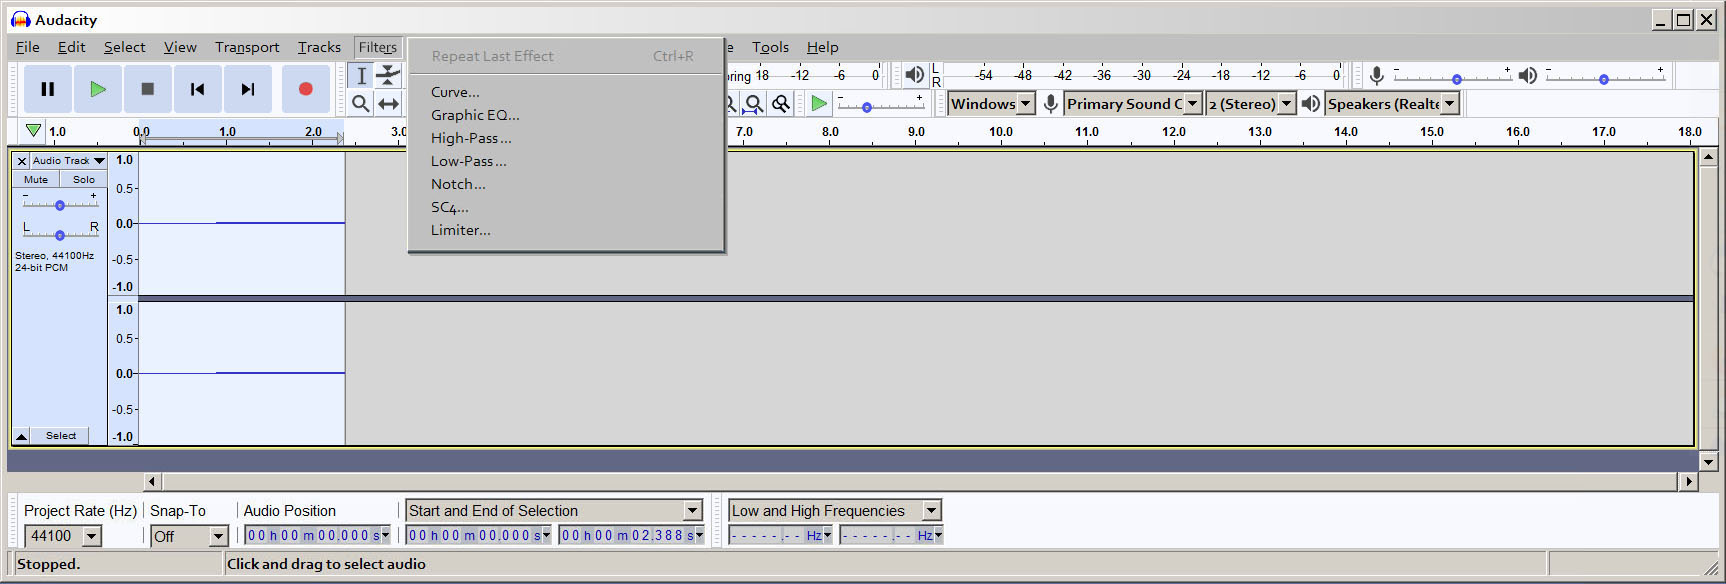Viewport: 1726px width, 584px height.
Task: Pick the Envelope tool
Action: click(388, 76)
